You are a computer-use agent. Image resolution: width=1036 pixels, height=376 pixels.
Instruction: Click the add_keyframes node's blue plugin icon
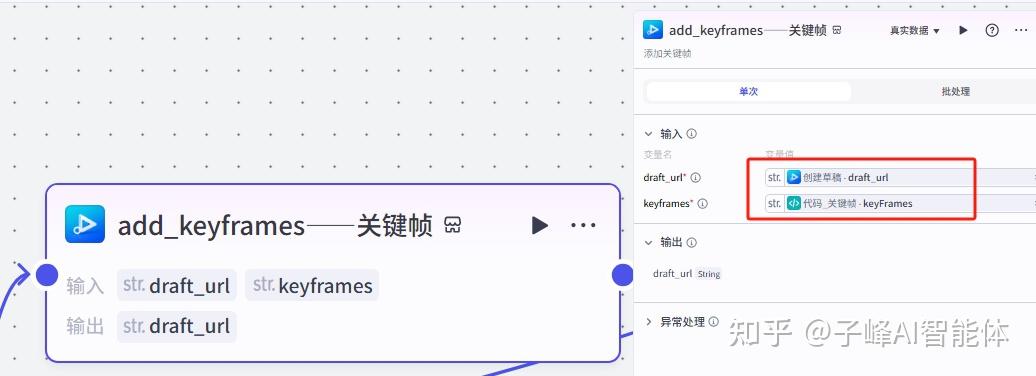click(x=85, y=224)
